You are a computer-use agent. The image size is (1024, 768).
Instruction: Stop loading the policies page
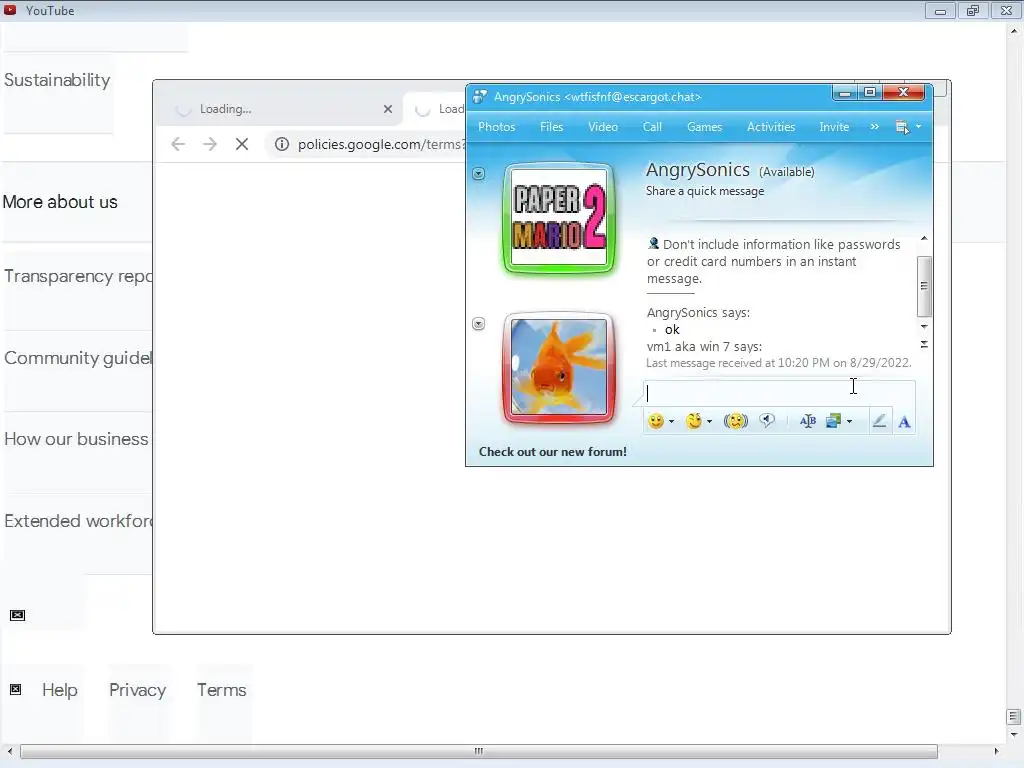point(242,144)
